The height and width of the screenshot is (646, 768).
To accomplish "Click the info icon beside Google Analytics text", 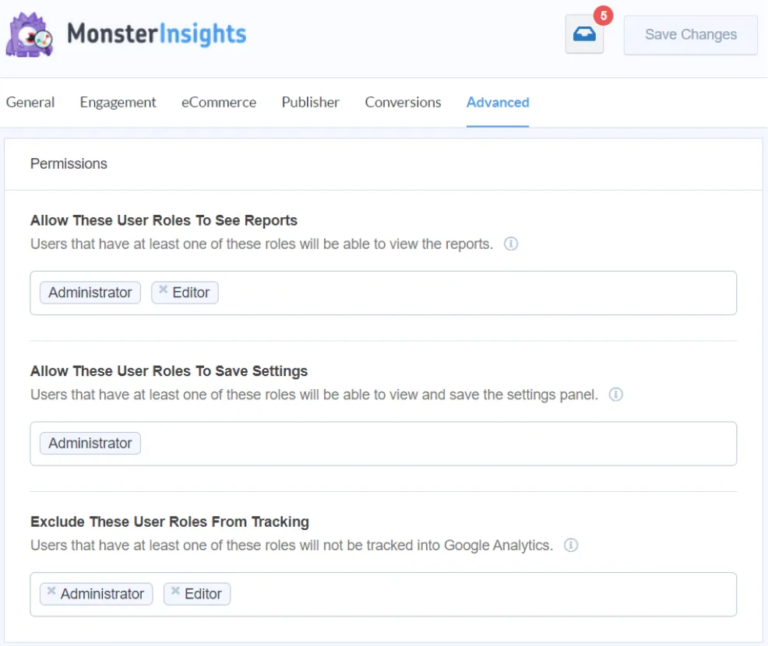I will [x=571, y=545].
